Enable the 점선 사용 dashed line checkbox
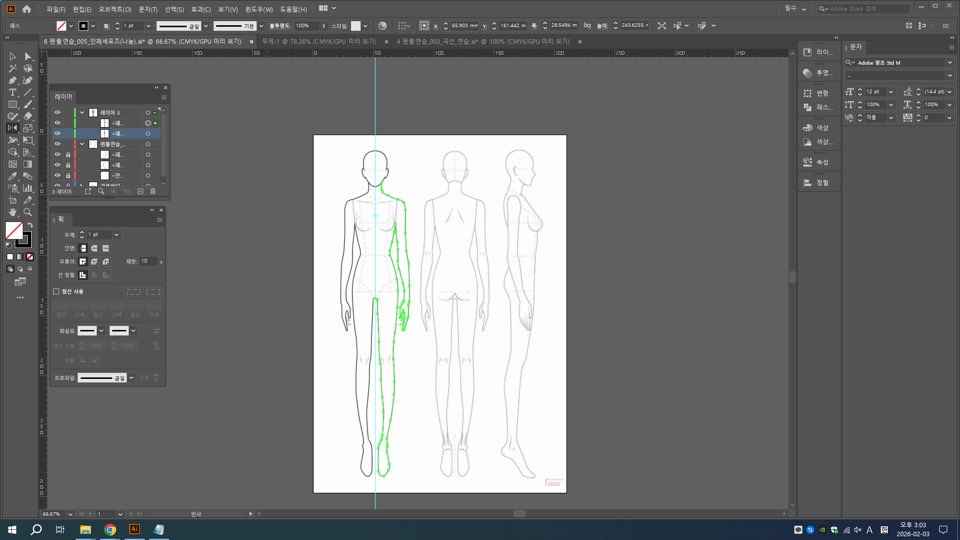The width and height of the screenshot is (960, 540). pyautogui.click(x=56, y=291)
